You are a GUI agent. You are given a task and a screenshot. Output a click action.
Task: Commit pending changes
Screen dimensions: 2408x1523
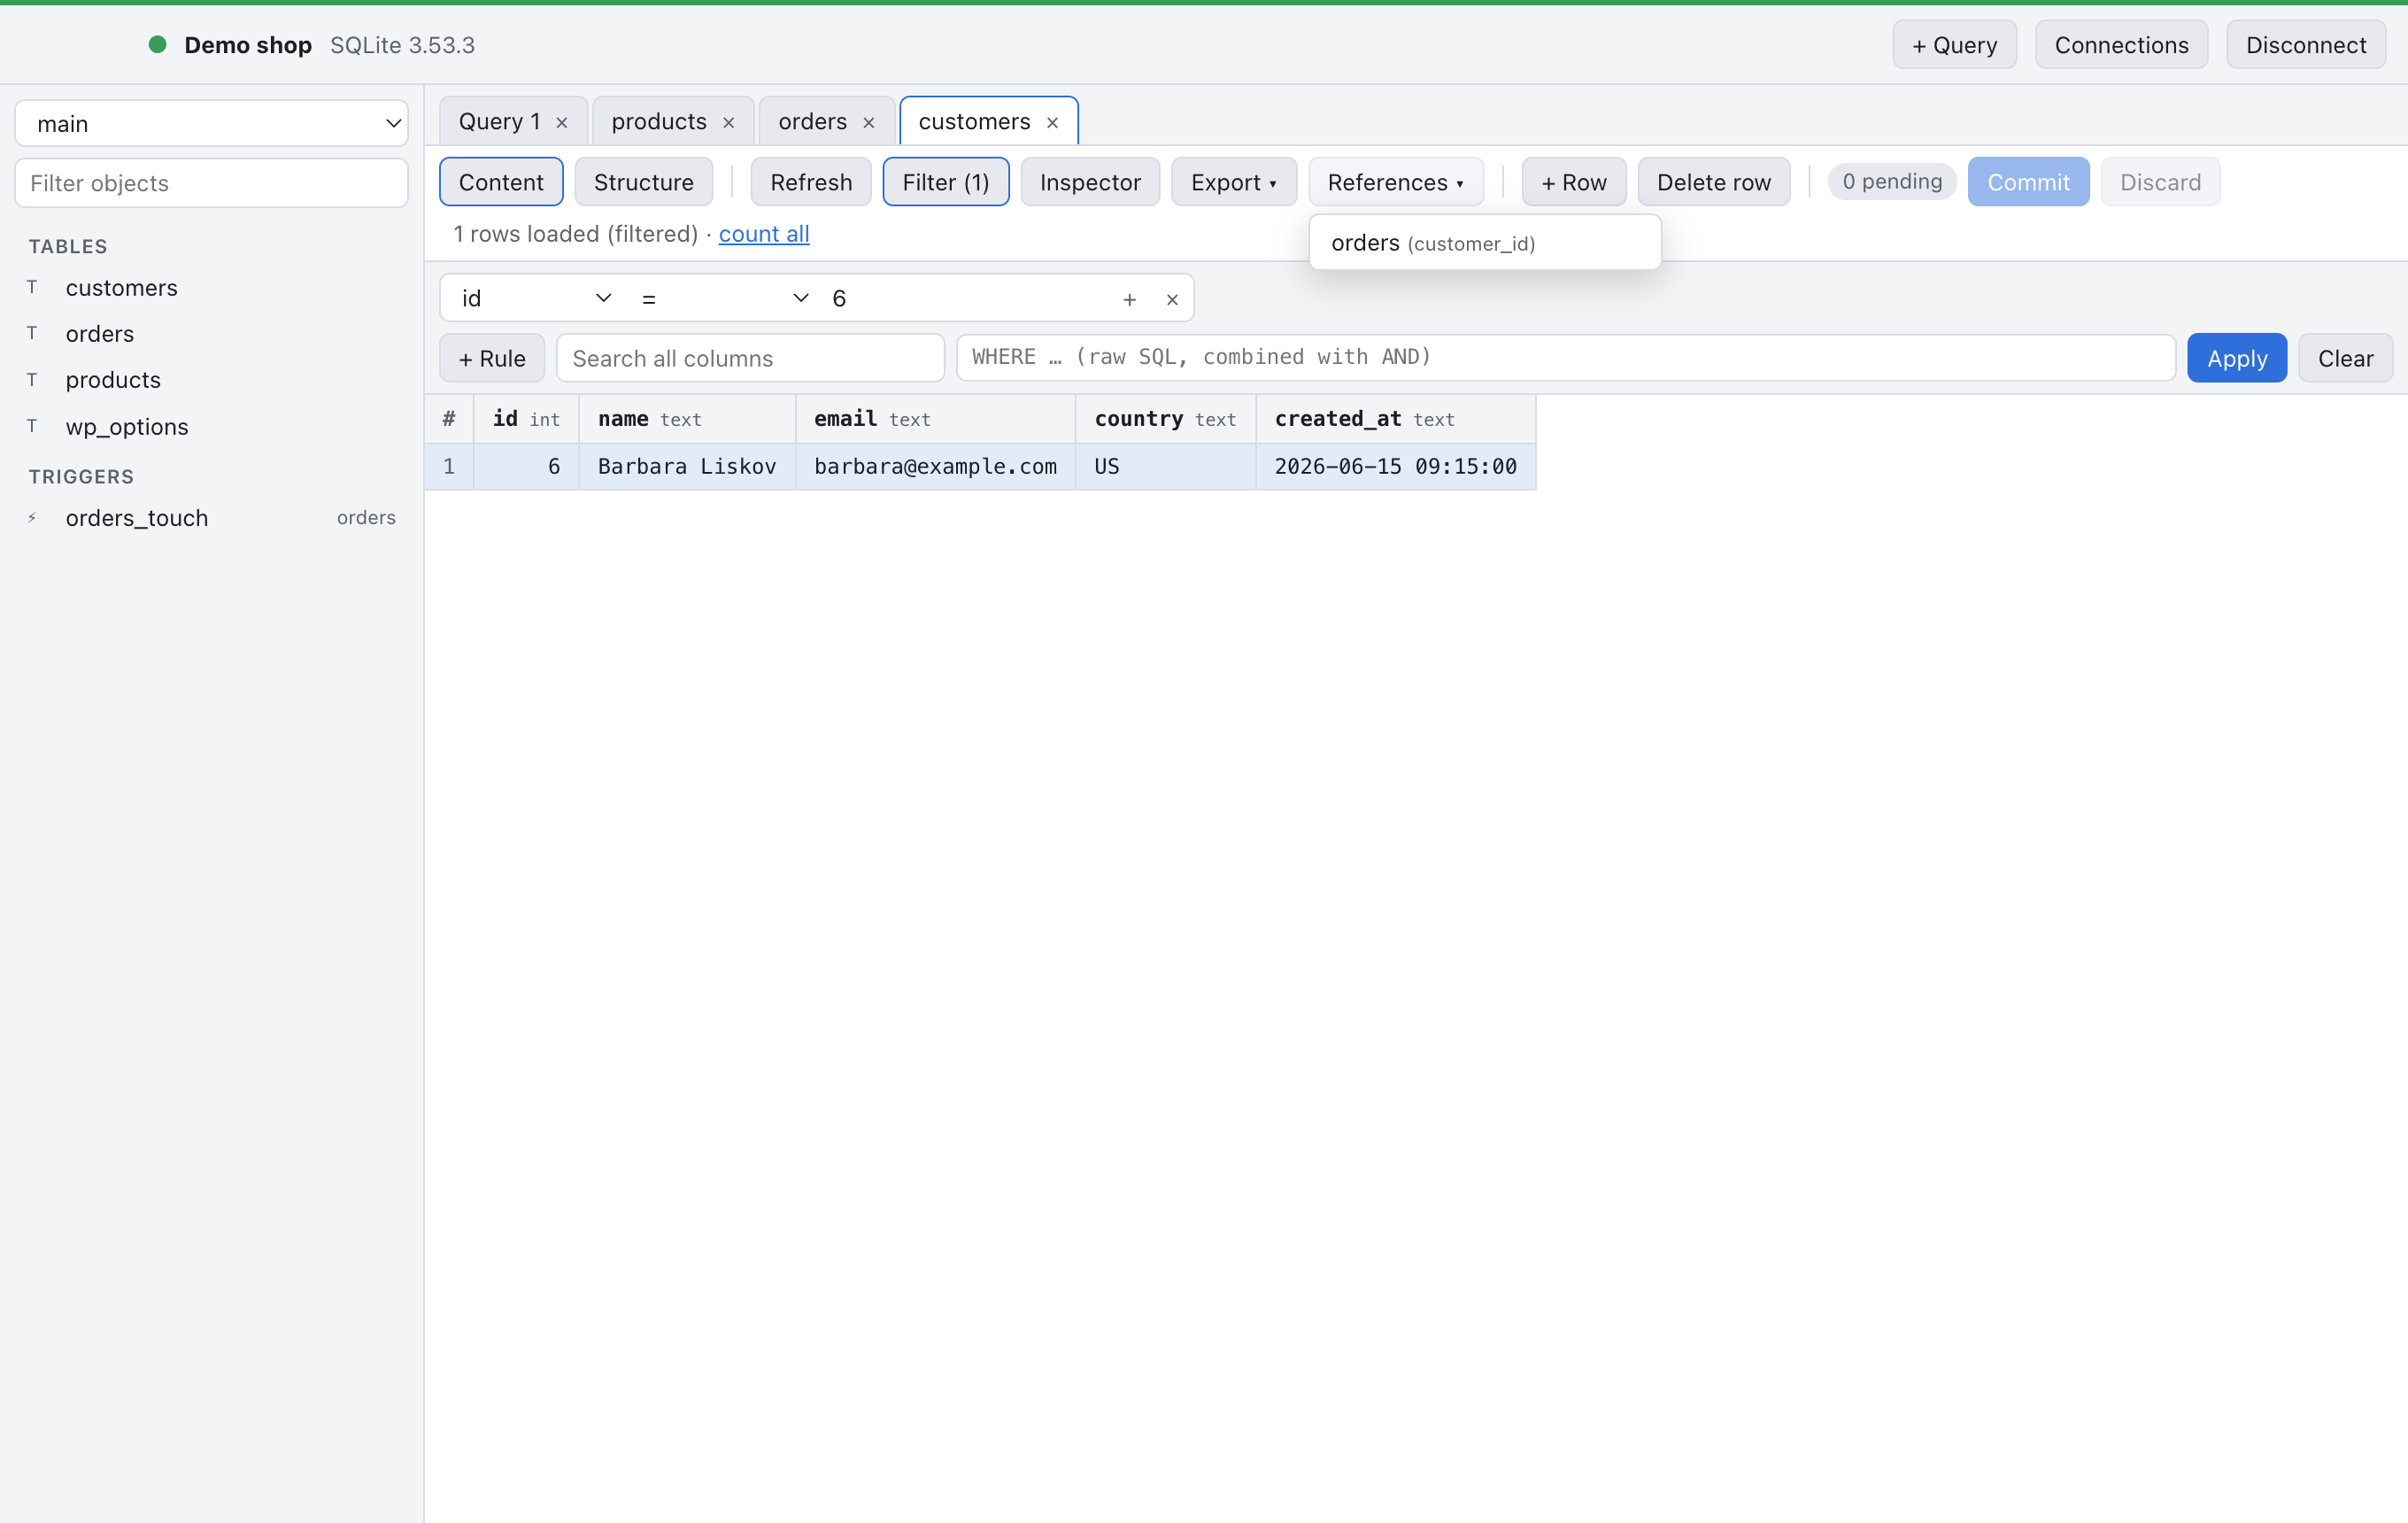(x=2028, y=182)
